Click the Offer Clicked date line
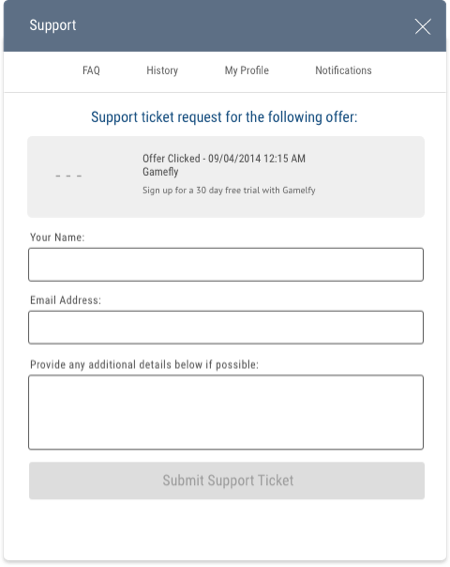450x567 pixels. pyautogui.click(x=224, y=158)
